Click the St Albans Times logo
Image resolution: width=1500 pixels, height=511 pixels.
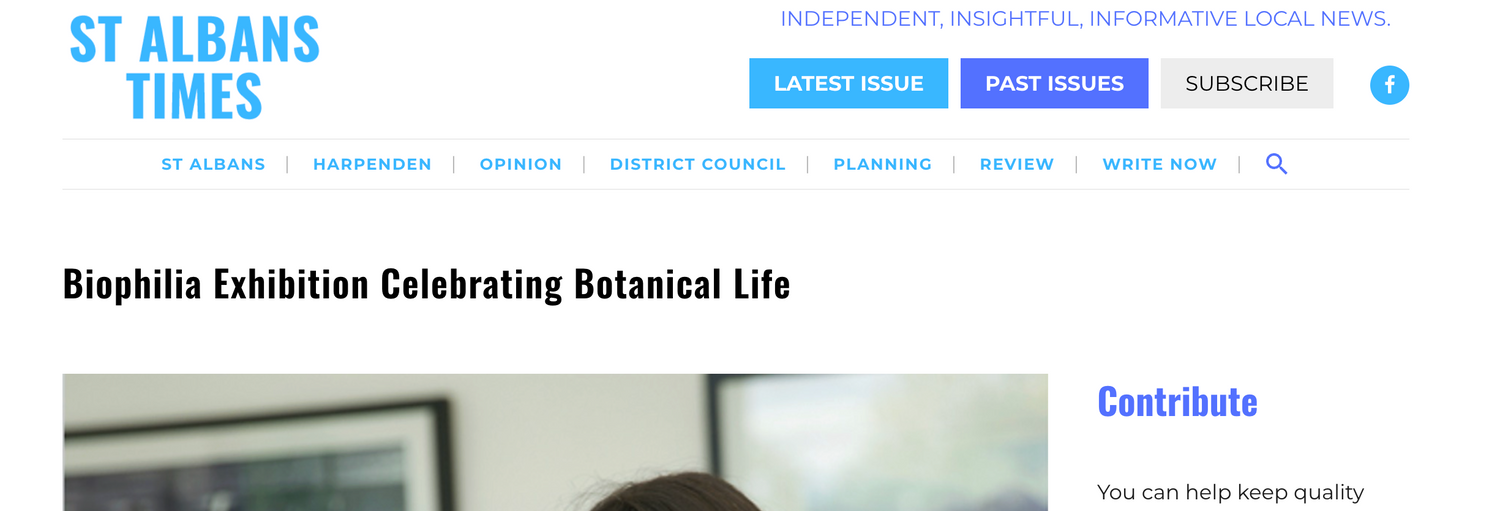coord(195,68)
